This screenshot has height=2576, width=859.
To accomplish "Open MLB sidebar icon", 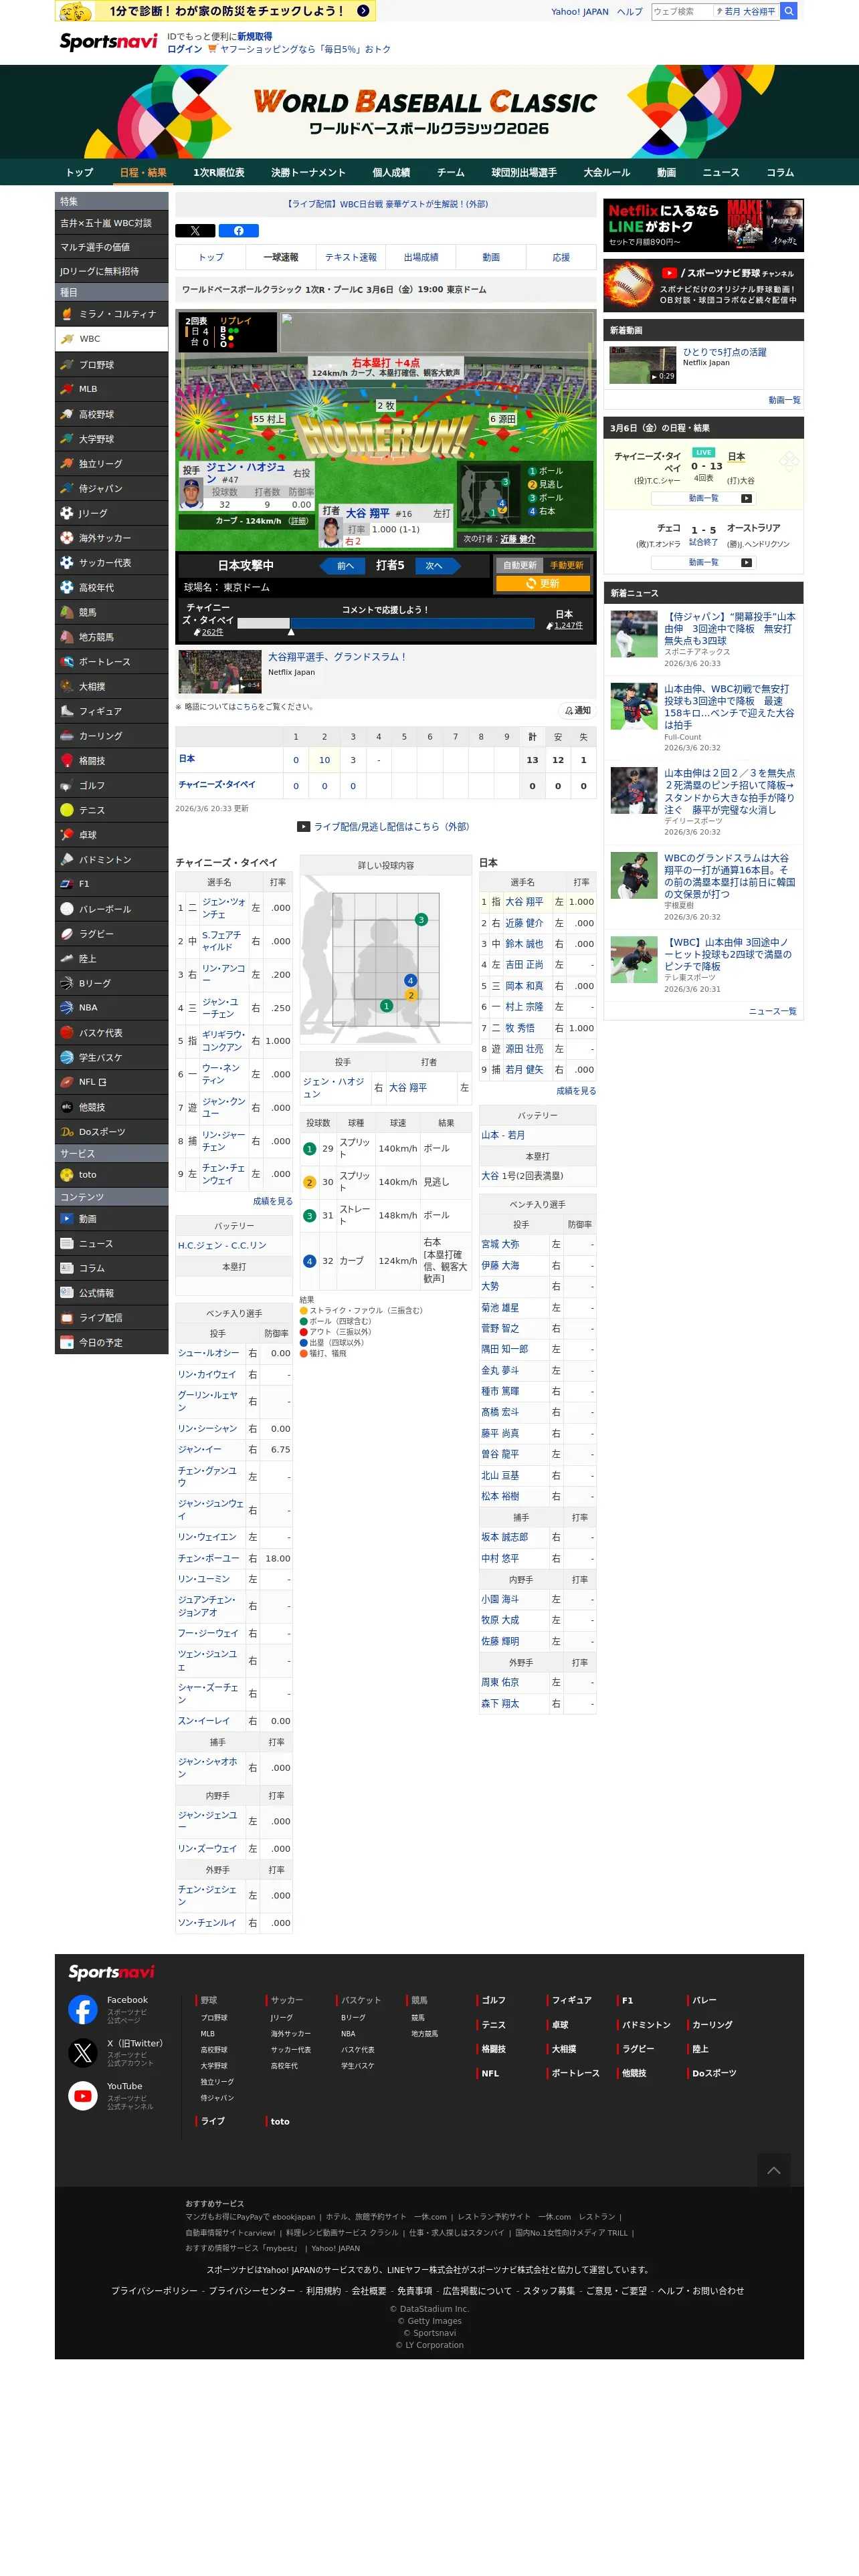I will (x=67, y=389).
